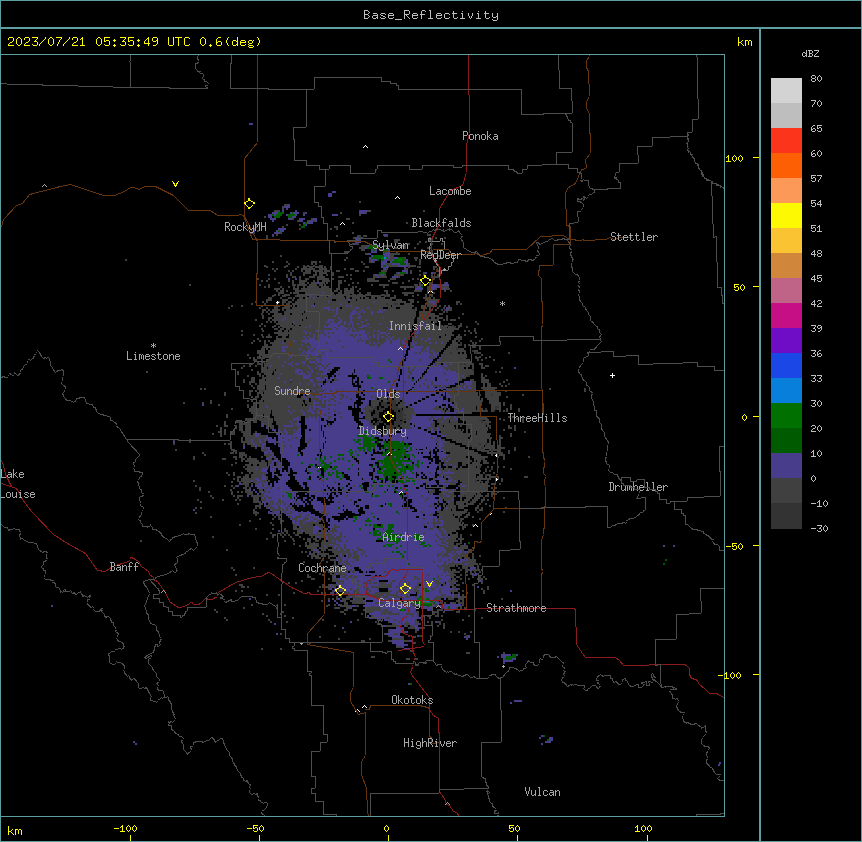Click the white plus marker north of Drumheller
This screenshot has height=842, width=862.
coord(612,375)
